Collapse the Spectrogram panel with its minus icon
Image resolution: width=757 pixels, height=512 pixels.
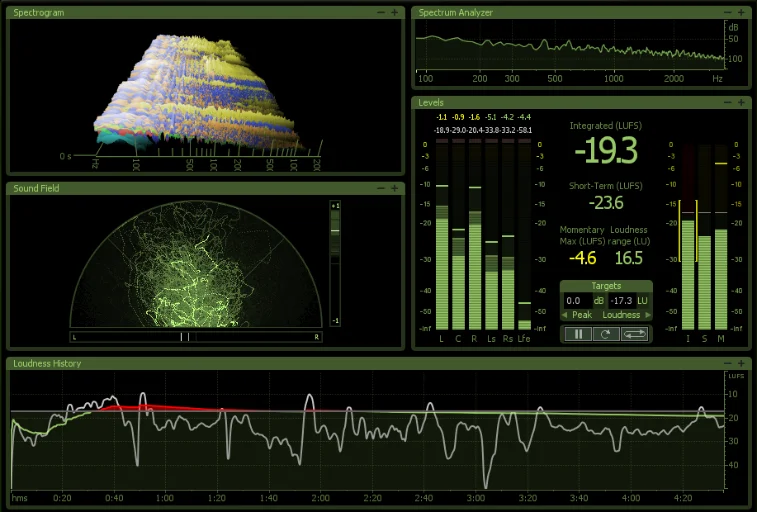pyautogui.click(x=381, y=13)
